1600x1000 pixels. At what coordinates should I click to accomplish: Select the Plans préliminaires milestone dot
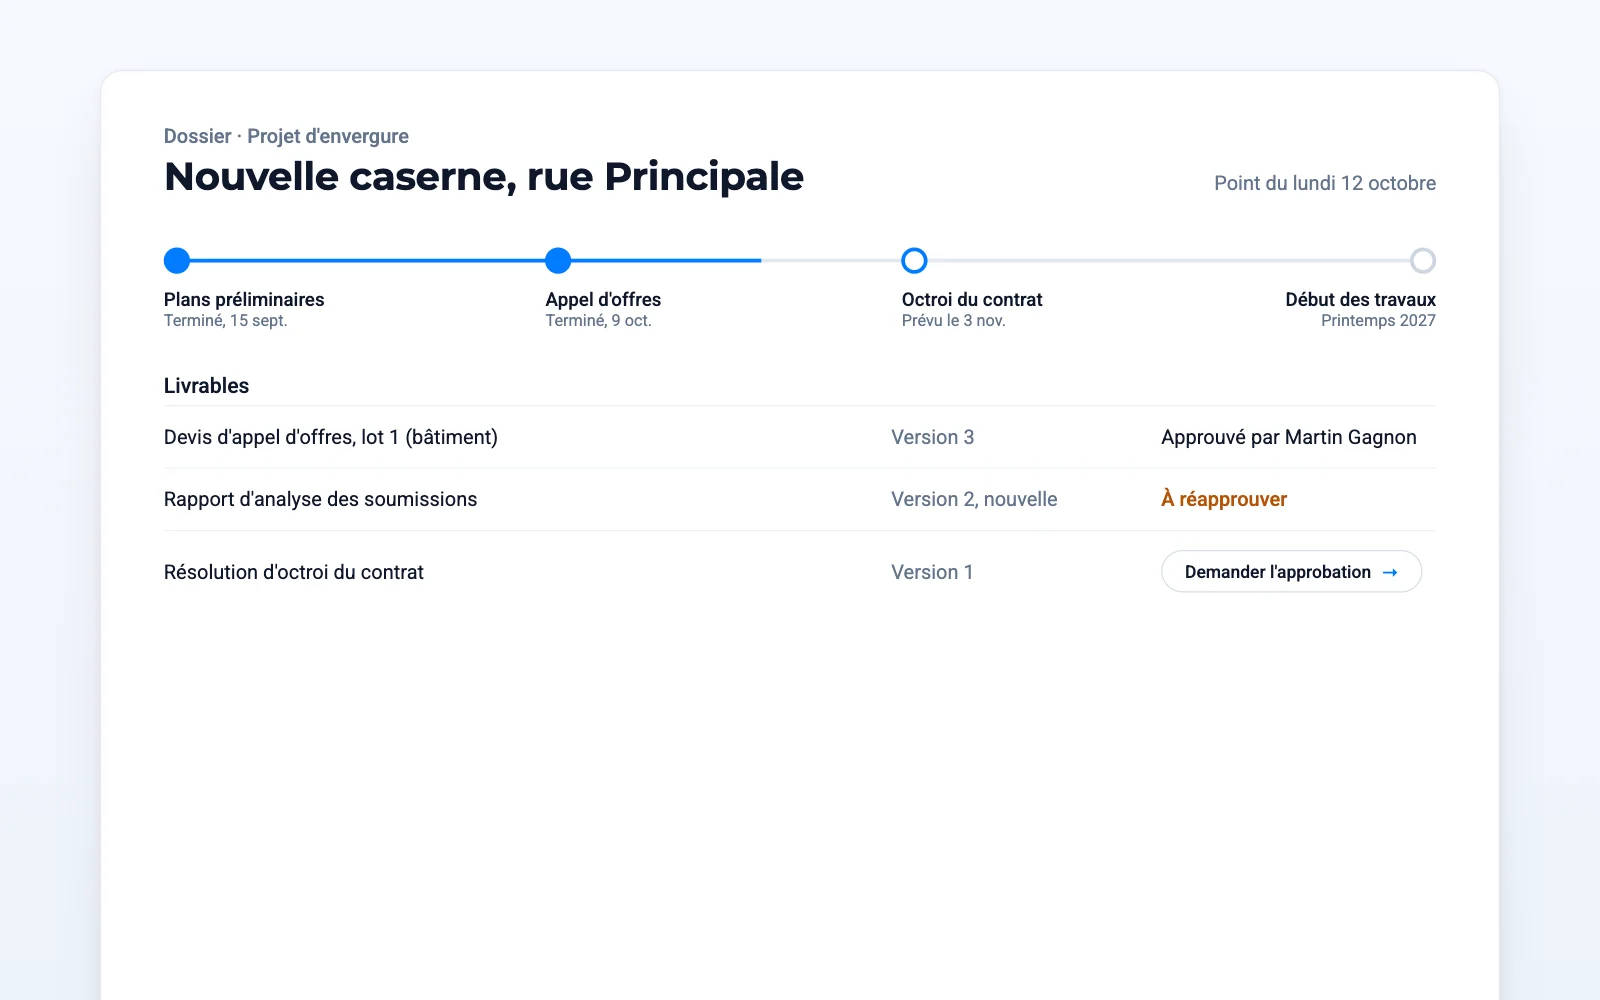177,261
